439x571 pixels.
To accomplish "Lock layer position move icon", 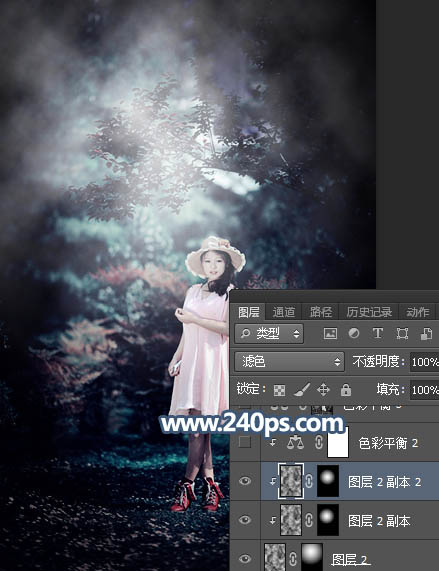I will (x=323, y=390).
